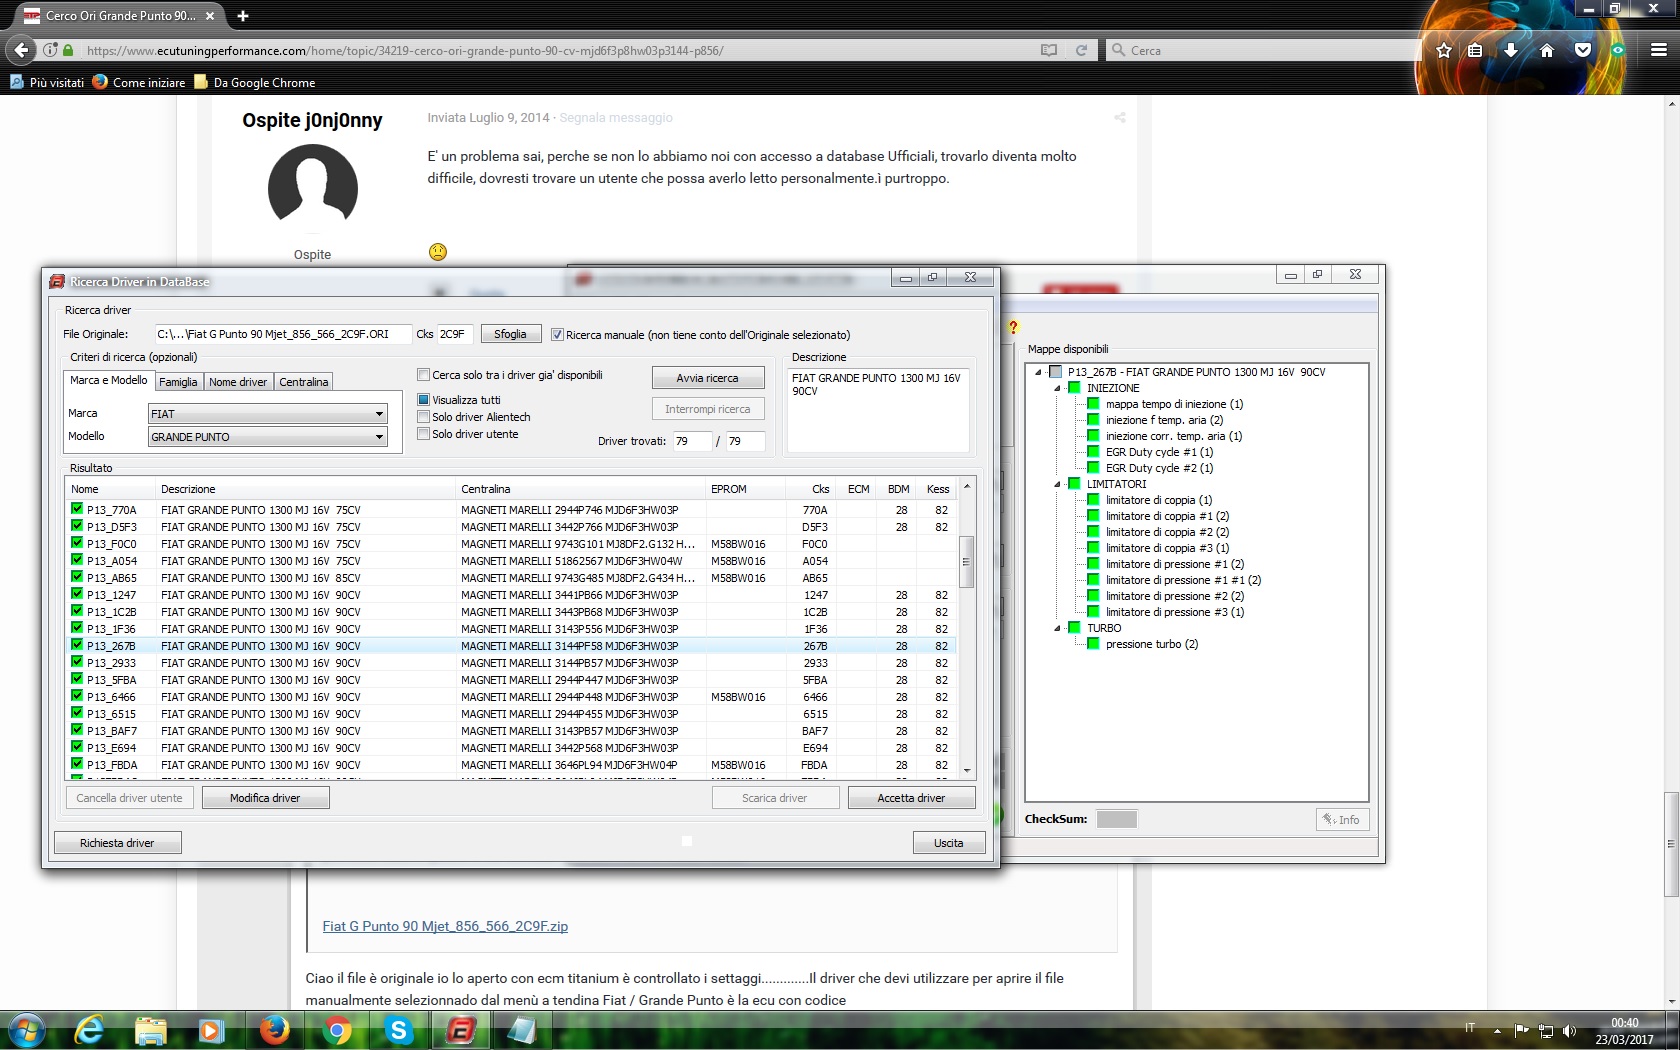This screenshot has width=1680, height=1050.
Task: Check Cerca solo tra i driver gia' disponibili
Action: 424,375
